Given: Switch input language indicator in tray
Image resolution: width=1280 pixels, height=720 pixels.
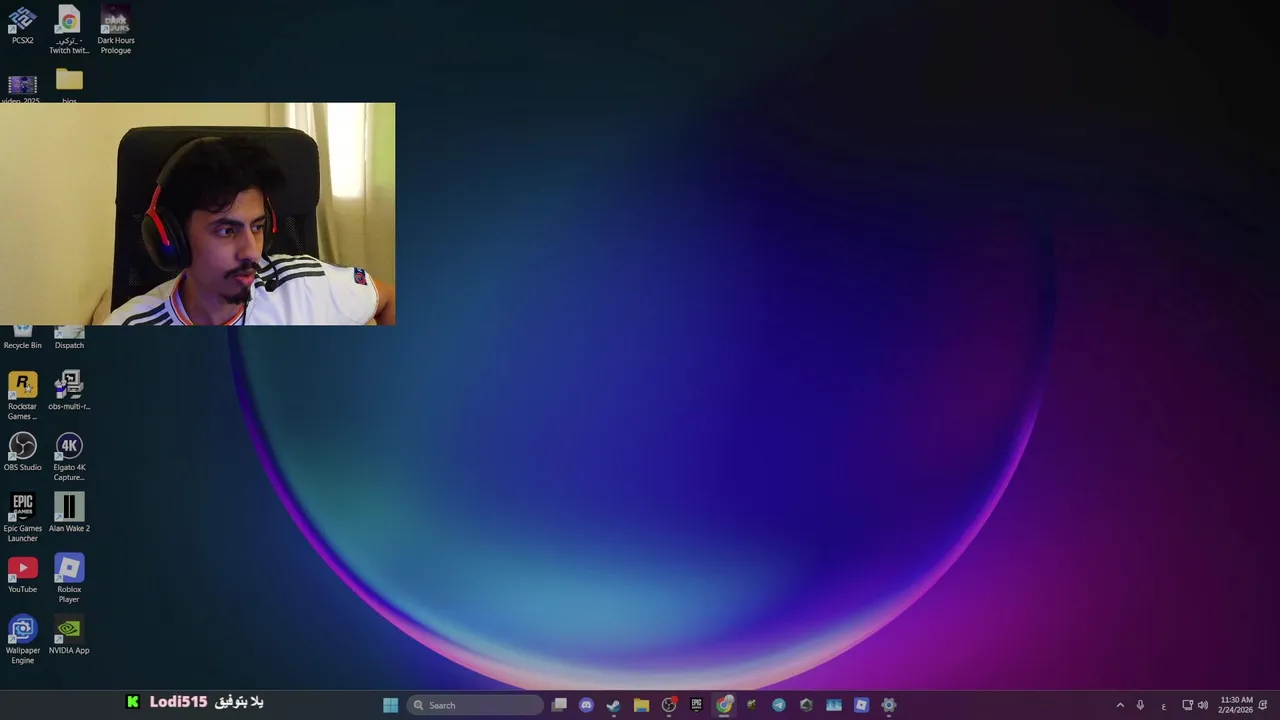Looking at the screenshot, I should 1163,706.
